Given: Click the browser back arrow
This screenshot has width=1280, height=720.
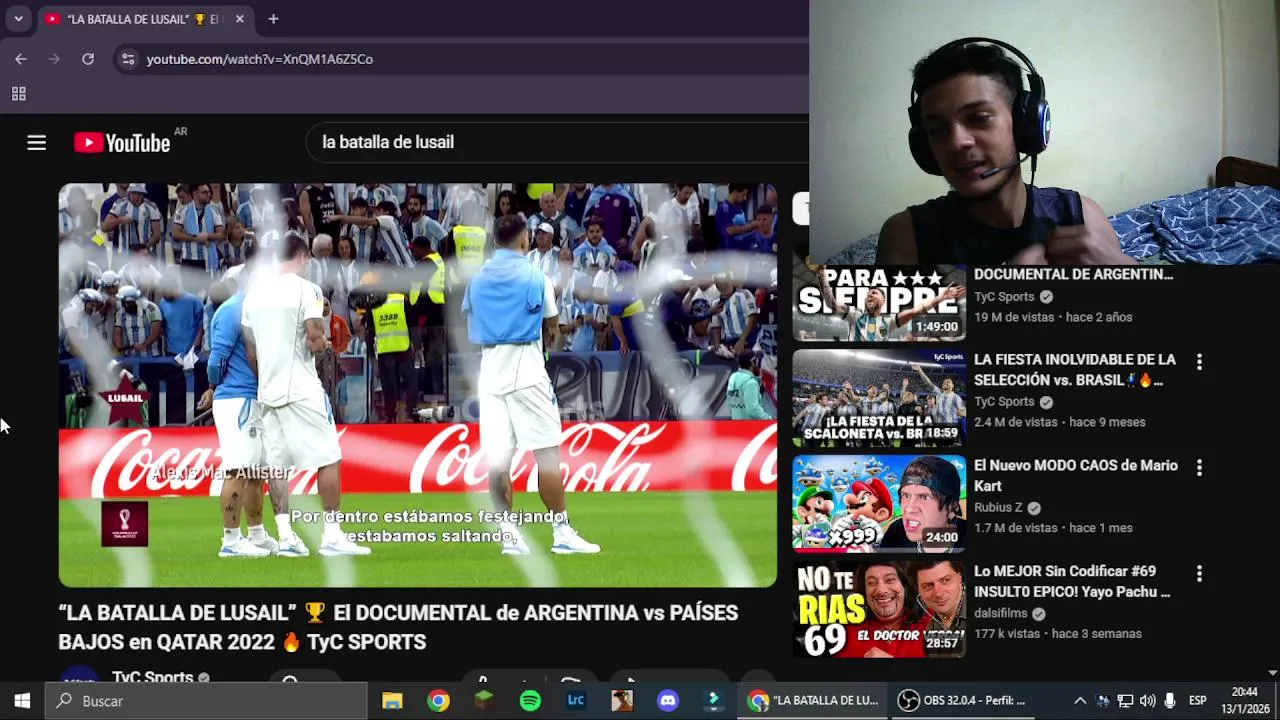Looking at the screenshot, I should (x=21, y=59).
